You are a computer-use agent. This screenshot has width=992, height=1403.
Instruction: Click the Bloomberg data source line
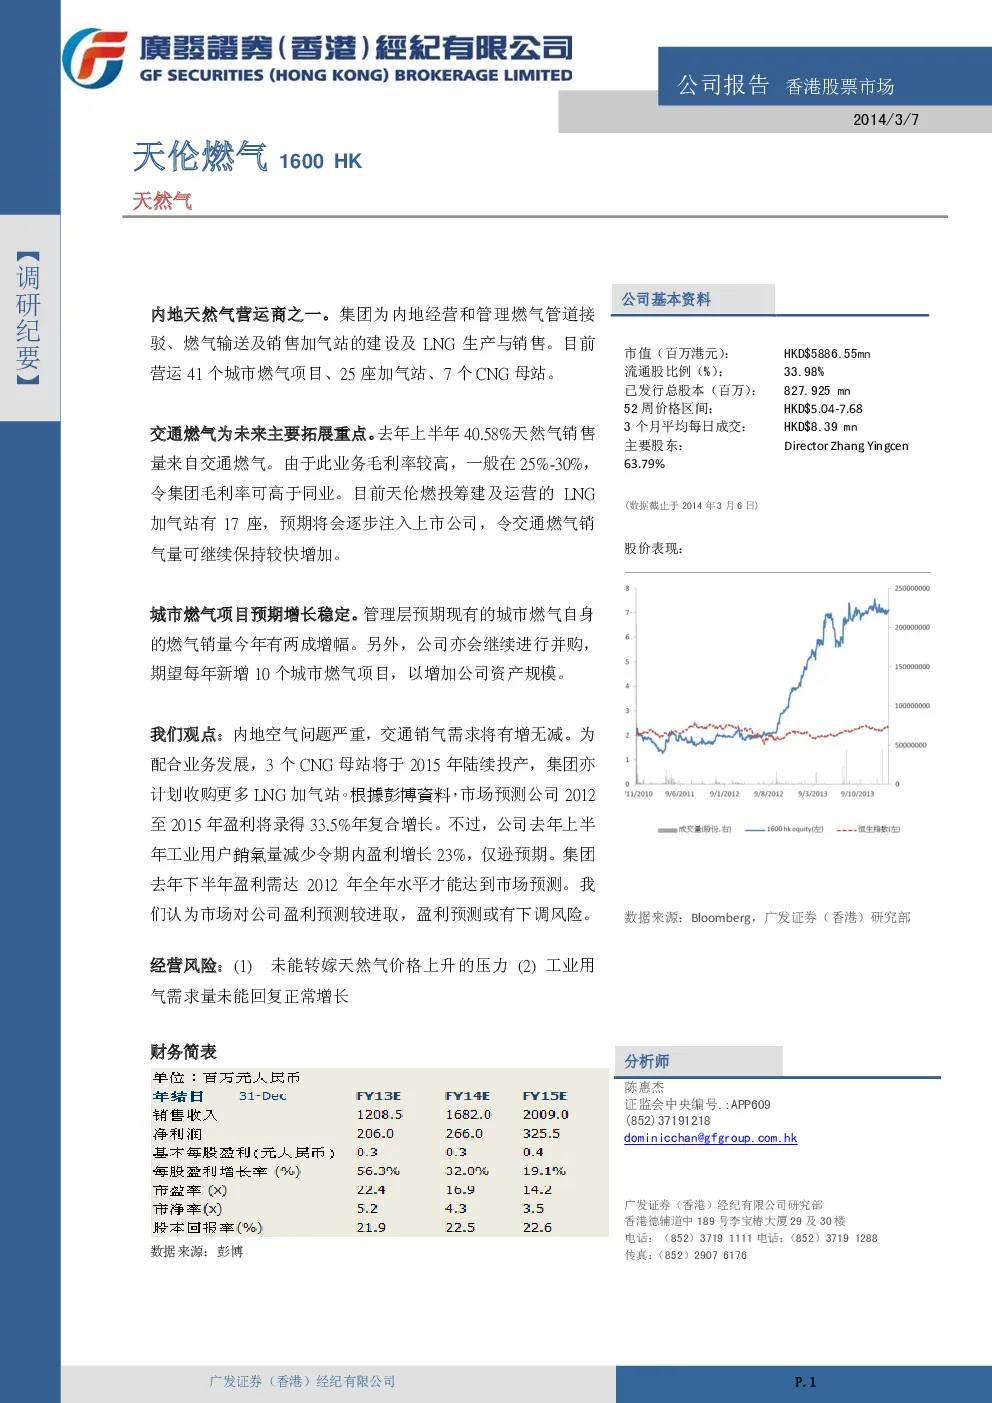pyautogui.click(x=767, y=917)
